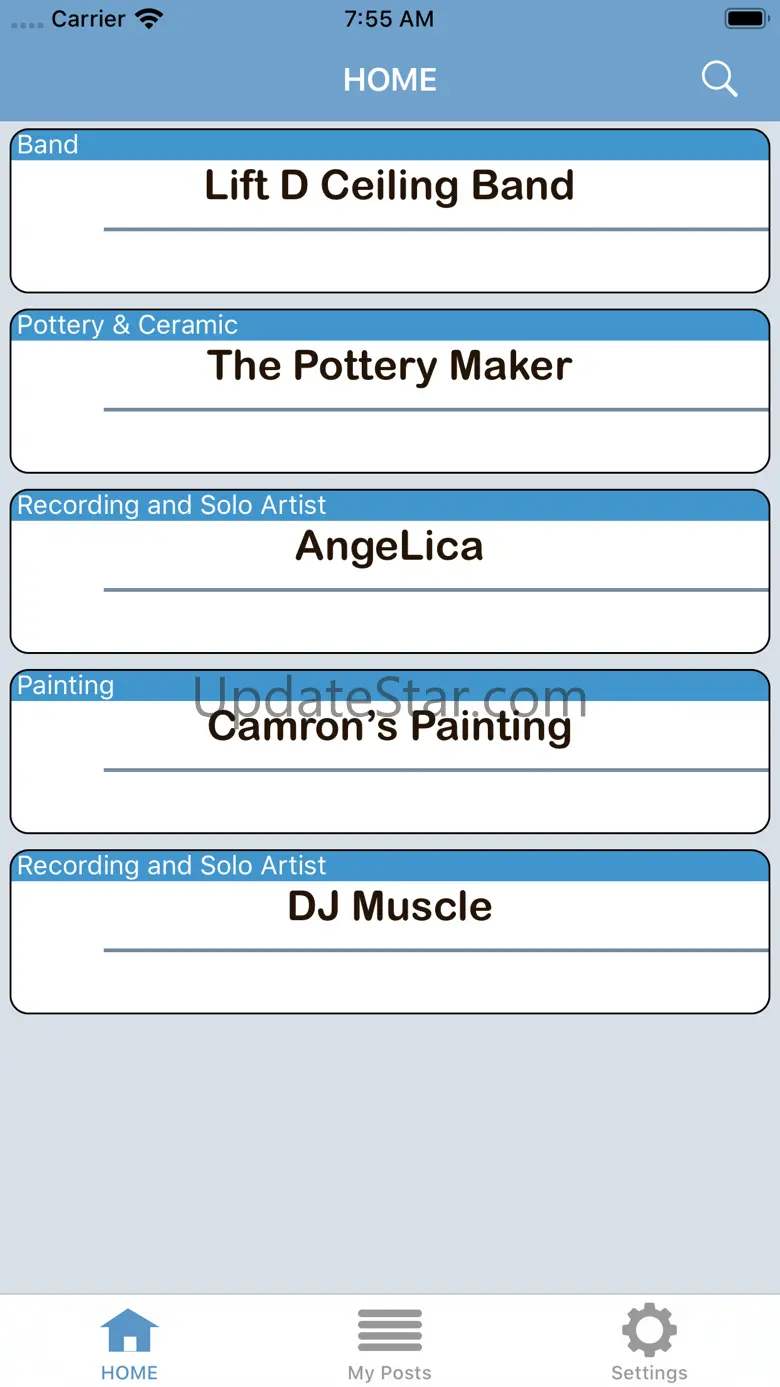Image resolution: width=780 pixels, height=1387 pixels.
Task: Switch to the Settings tab label
Action: coord(649,1373)
